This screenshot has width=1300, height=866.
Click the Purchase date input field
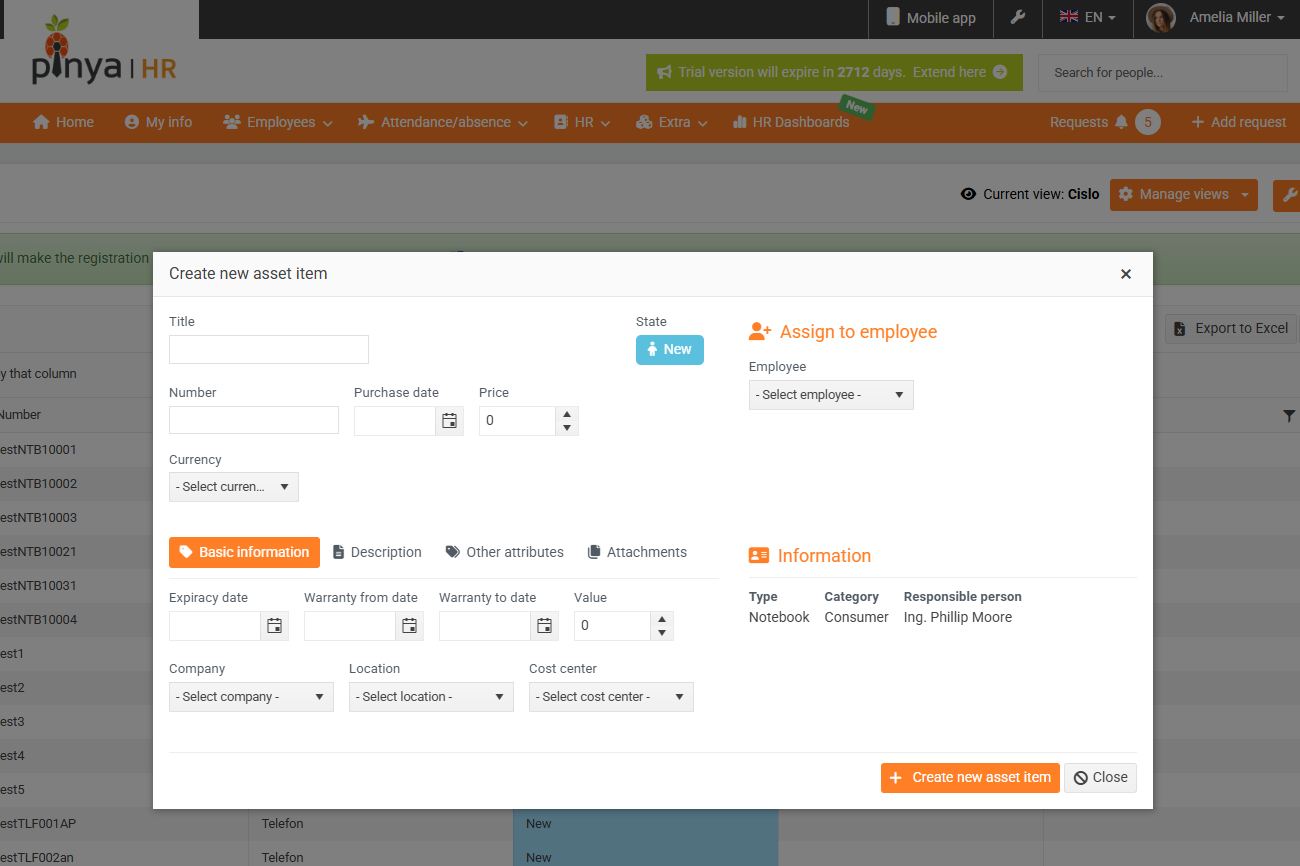point(395,421)
